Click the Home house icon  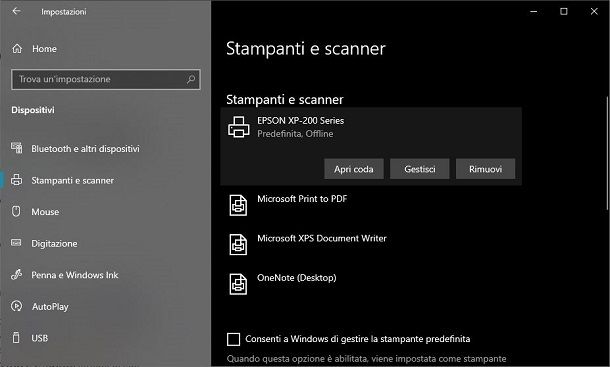[x=17, y=49]
